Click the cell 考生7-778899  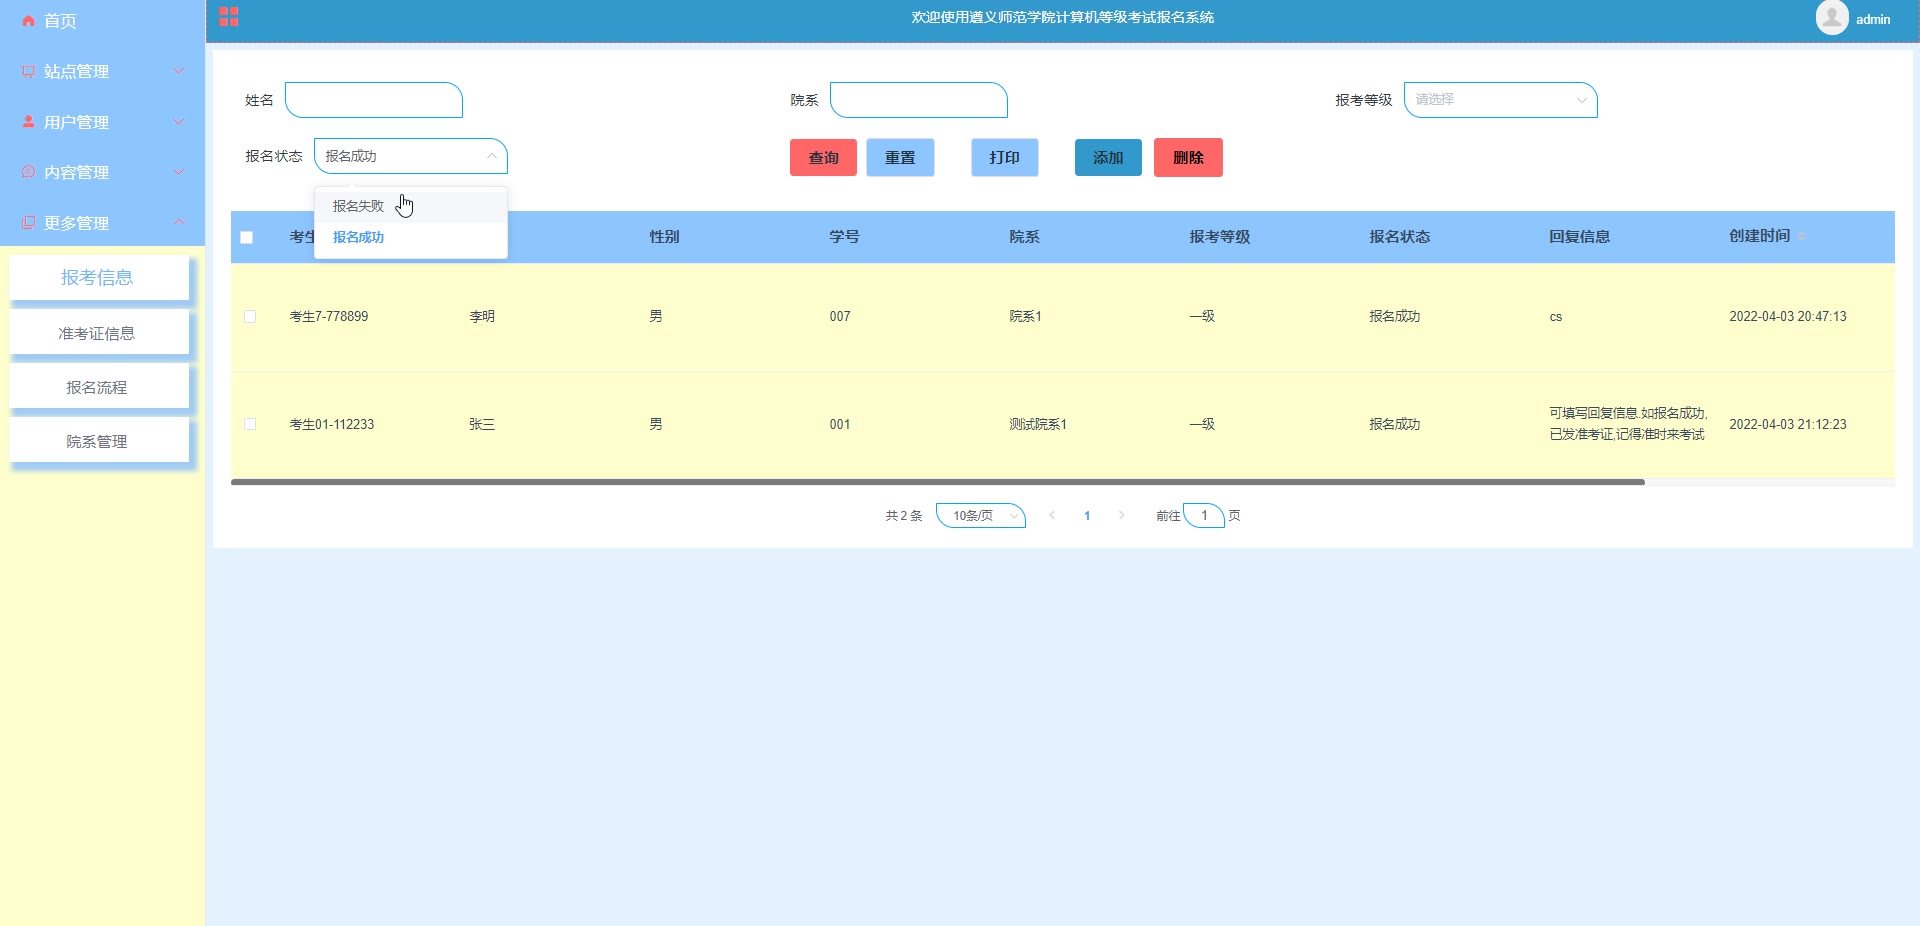[329, 316]
